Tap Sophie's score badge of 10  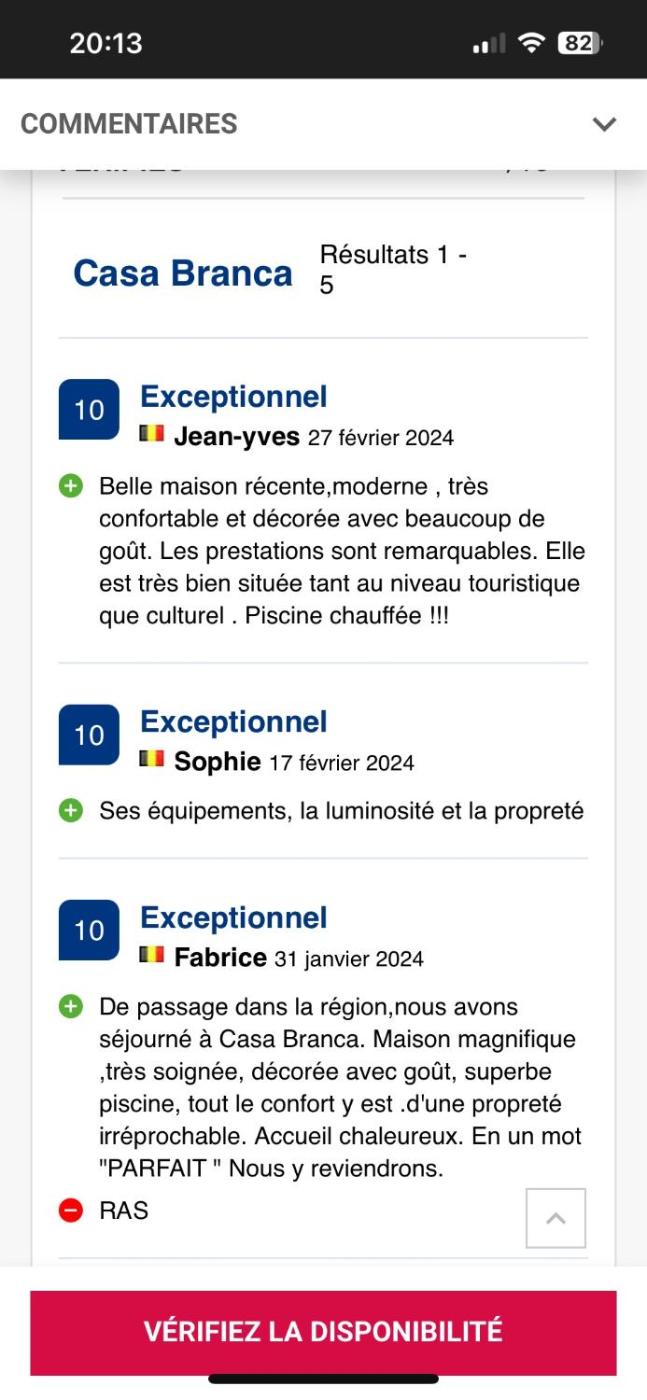coord(89,735)
